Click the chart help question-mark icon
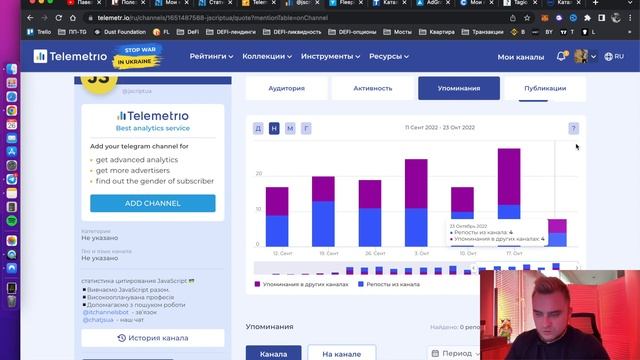 573,129
